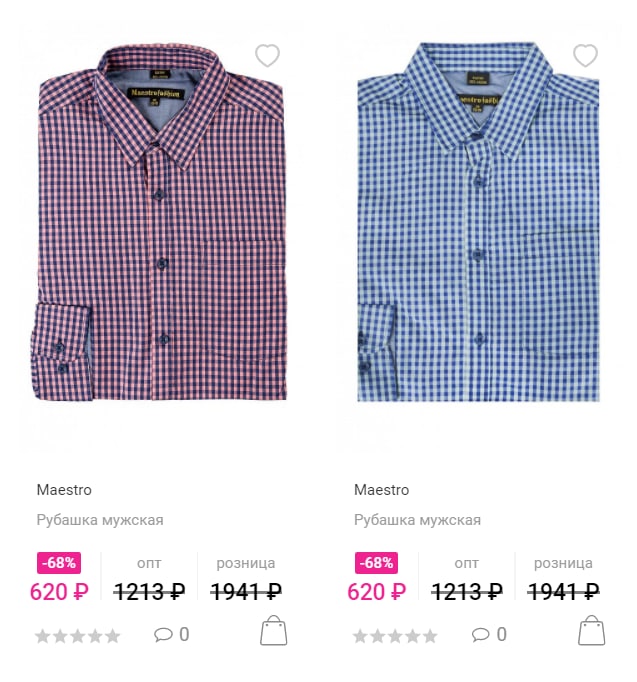
Task: Open the Maestro brand link under the pink shirt
Action: 64,490
